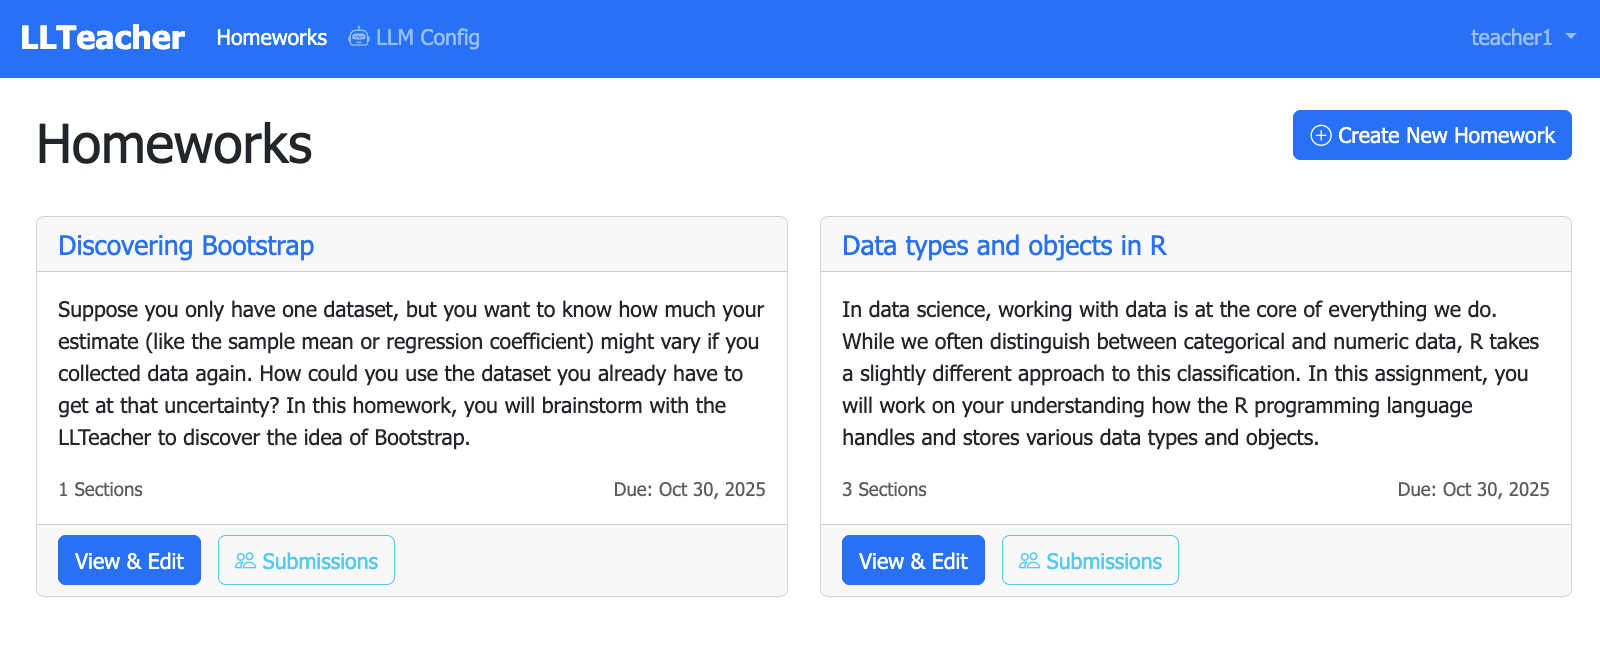Click View & Edit for Discovering Bootstrap
Viewport: 1600px width, 656px height.
(129, 561)
